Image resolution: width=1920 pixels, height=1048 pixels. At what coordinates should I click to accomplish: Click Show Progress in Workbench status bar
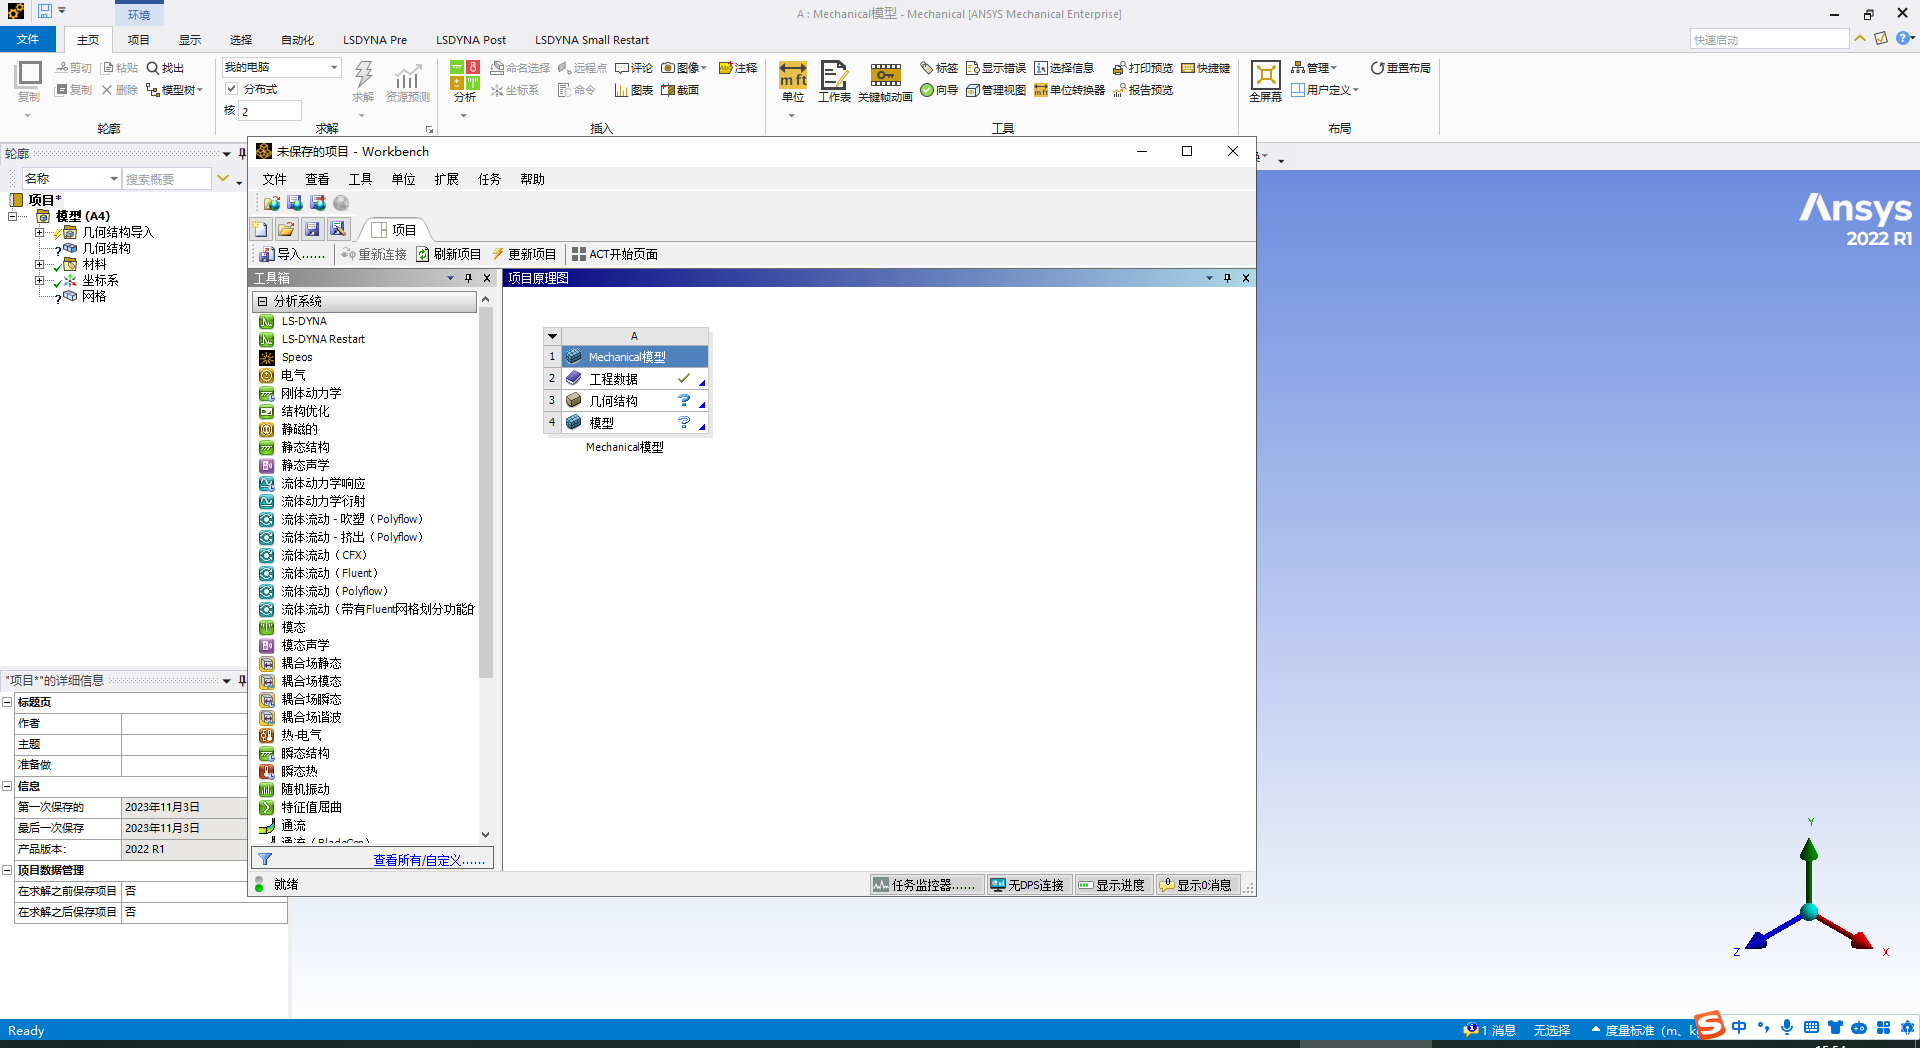tap(1112, 885)
